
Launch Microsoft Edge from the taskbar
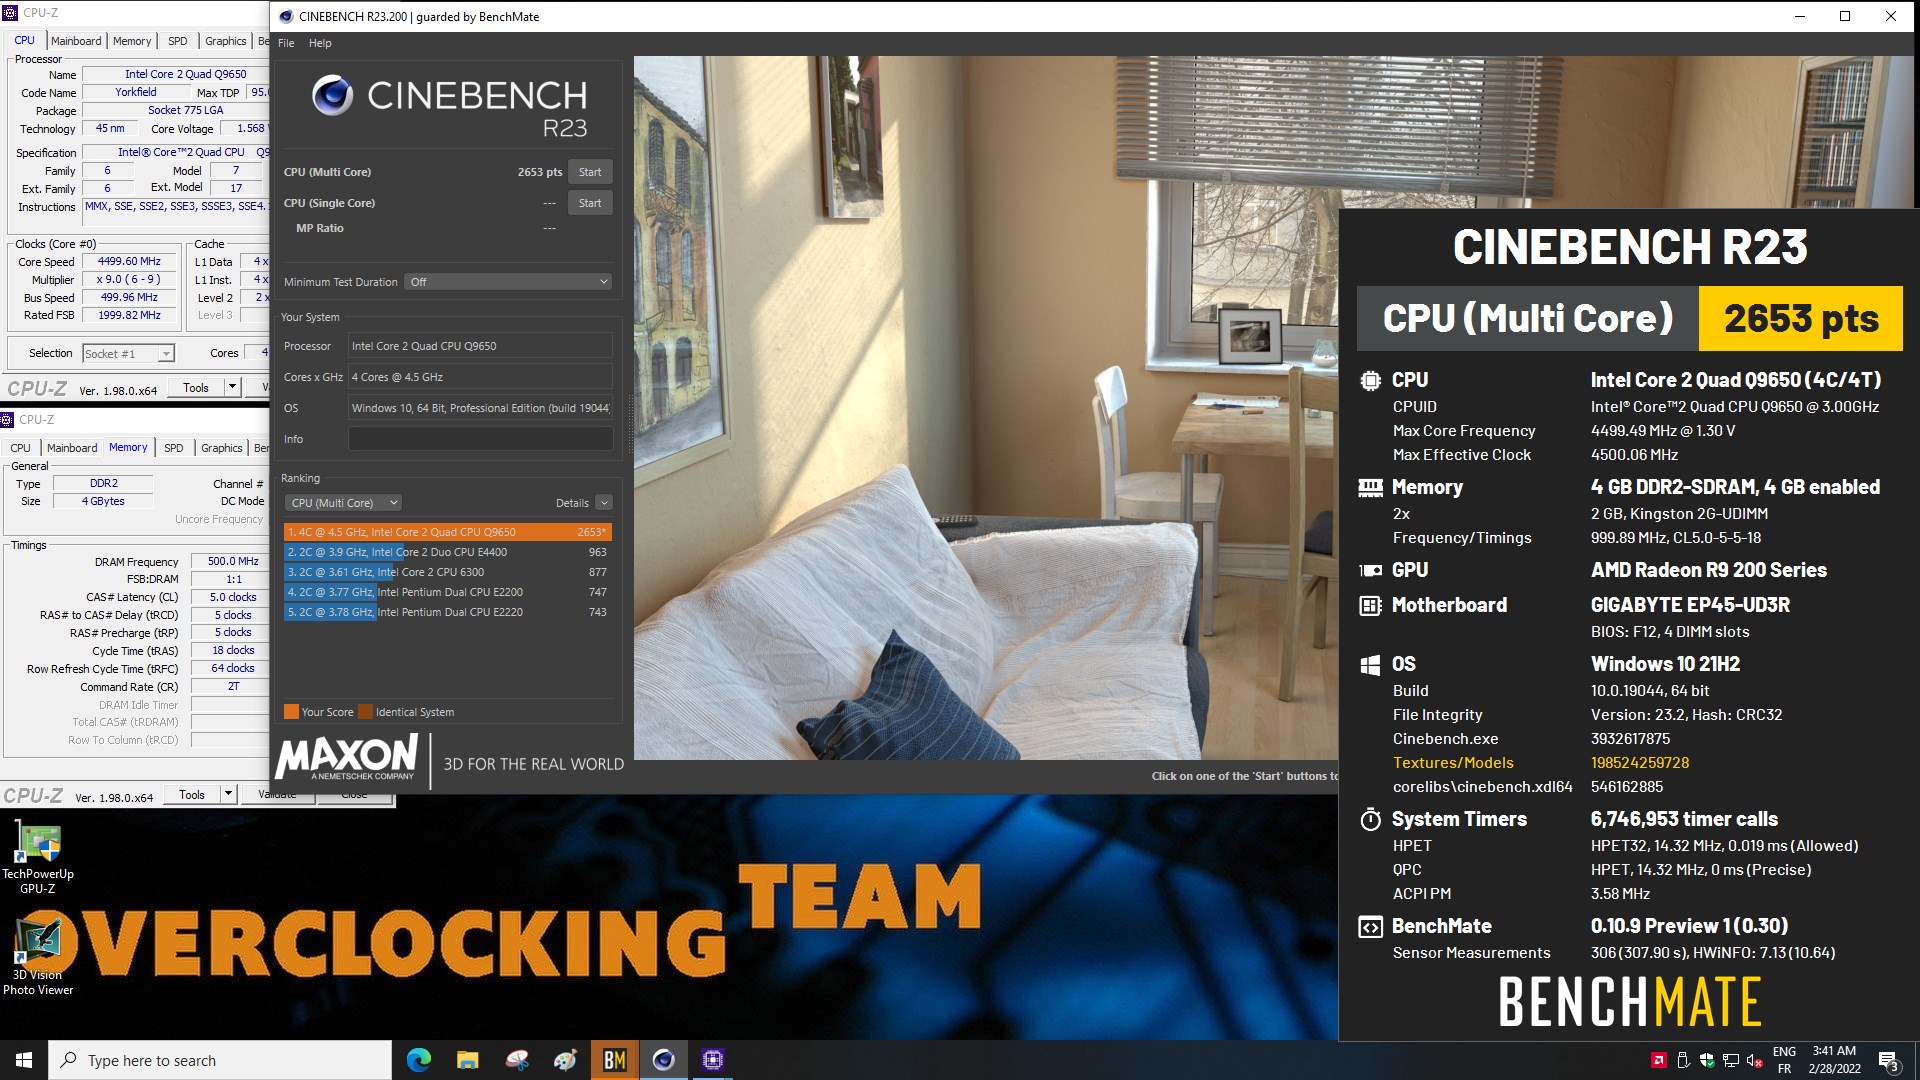point(419,1060)
